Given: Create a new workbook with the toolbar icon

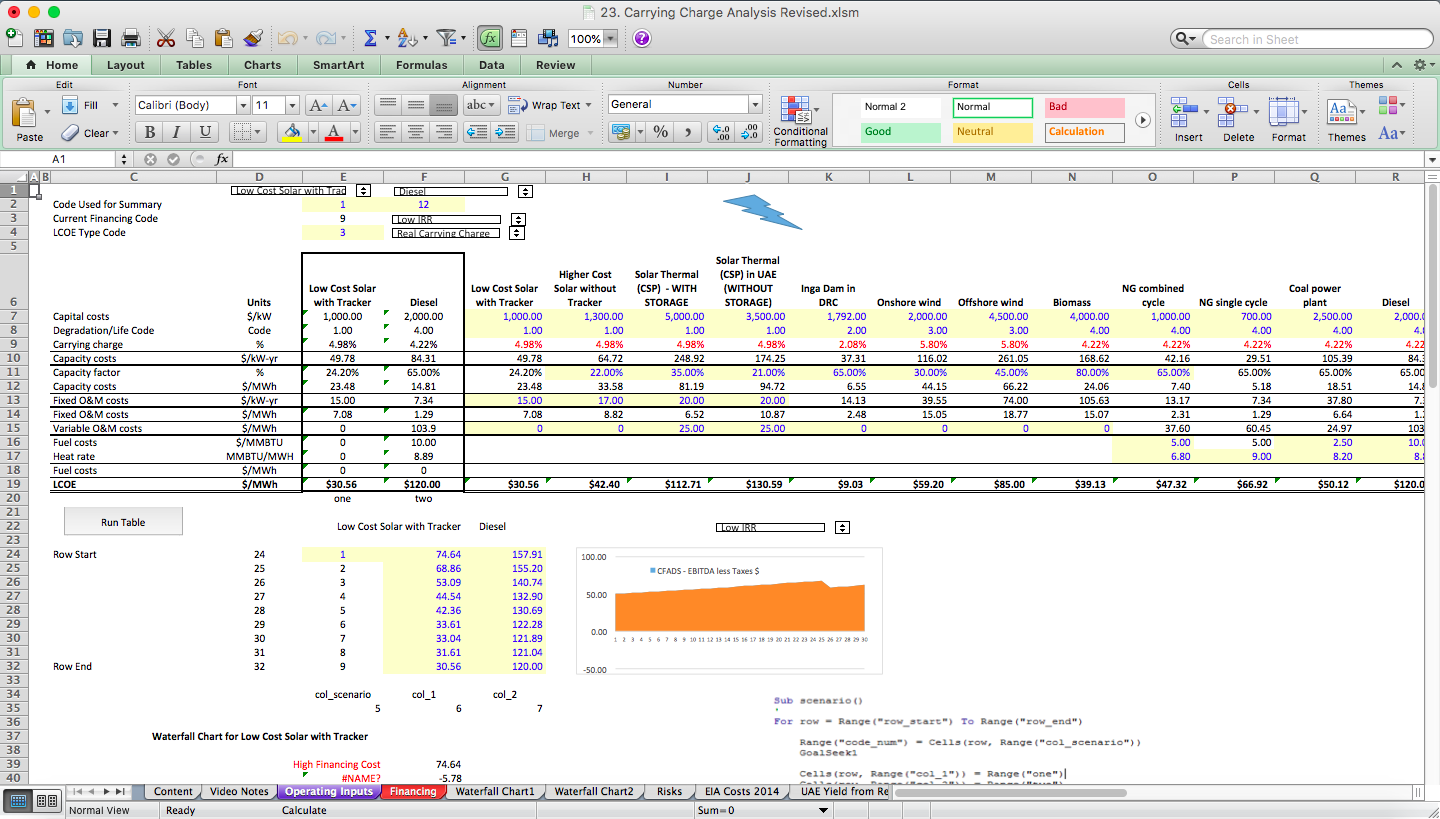Looking at the screenshot, I should [14, 38].
